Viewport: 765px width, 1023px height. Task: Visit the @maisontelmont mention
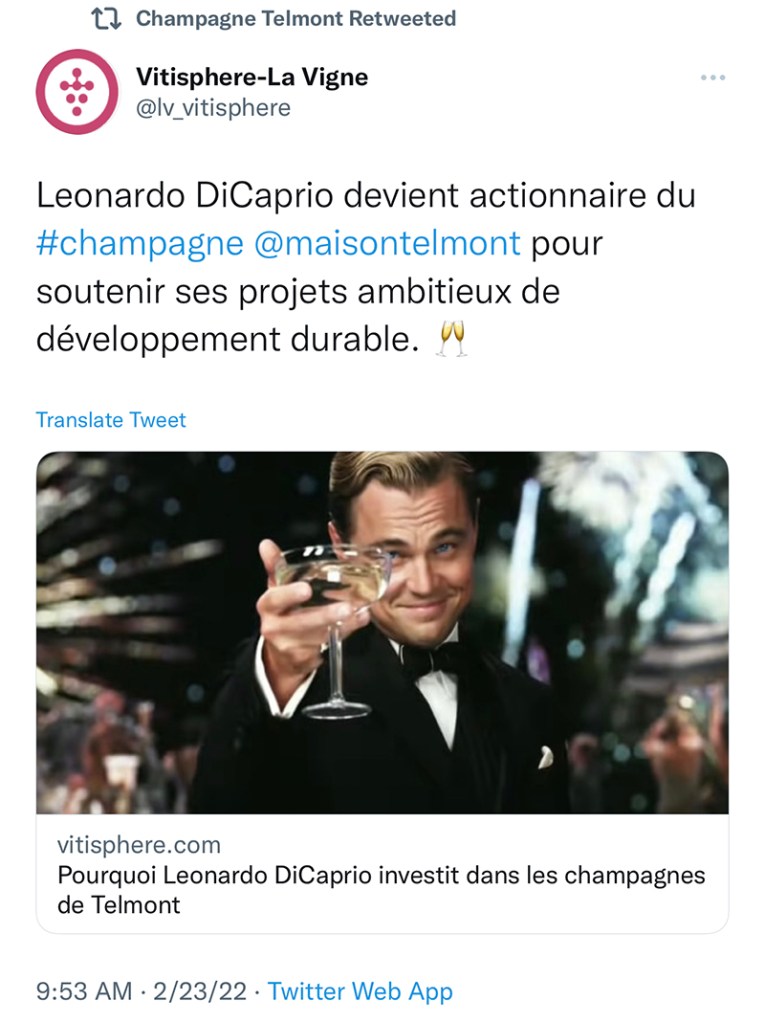tap(388, 244)
